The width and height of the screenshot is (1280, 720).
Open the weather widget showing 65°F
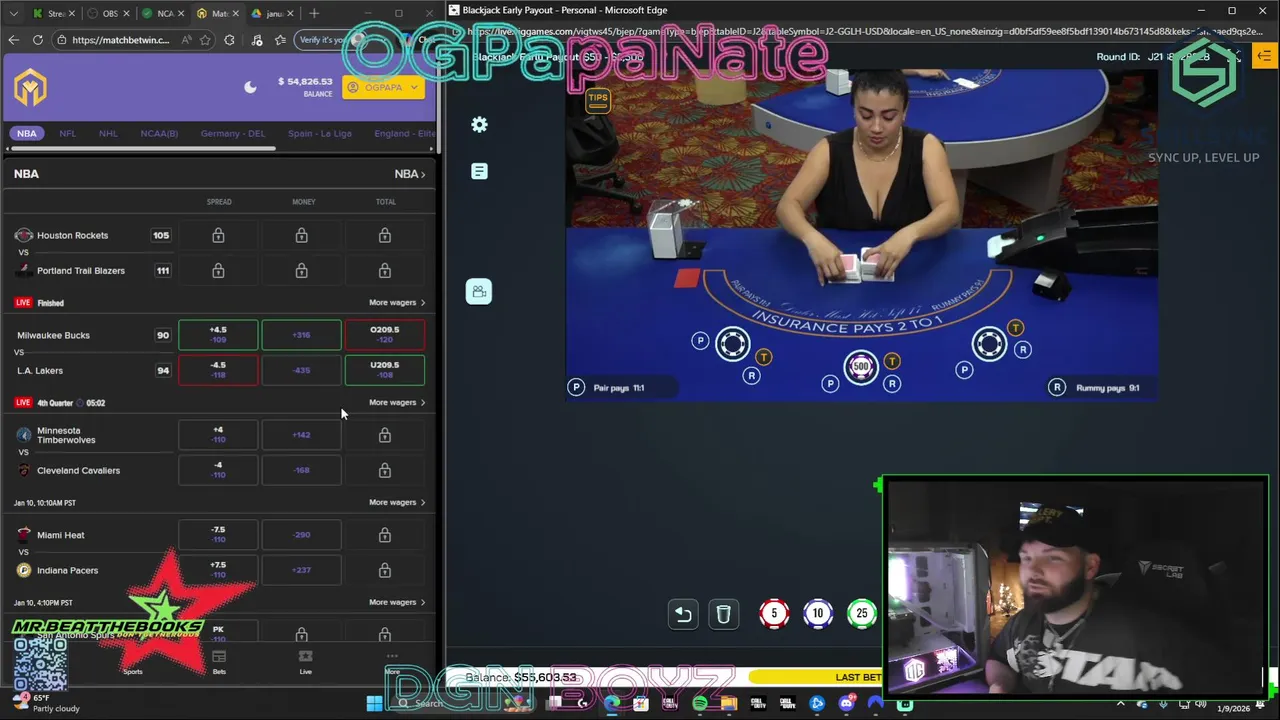tap(45, 703)
